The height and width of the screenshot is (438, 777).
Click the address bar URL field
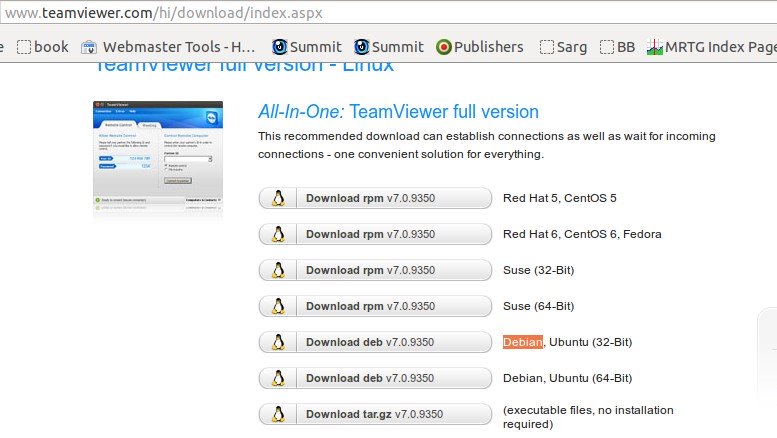pos(388,13)
